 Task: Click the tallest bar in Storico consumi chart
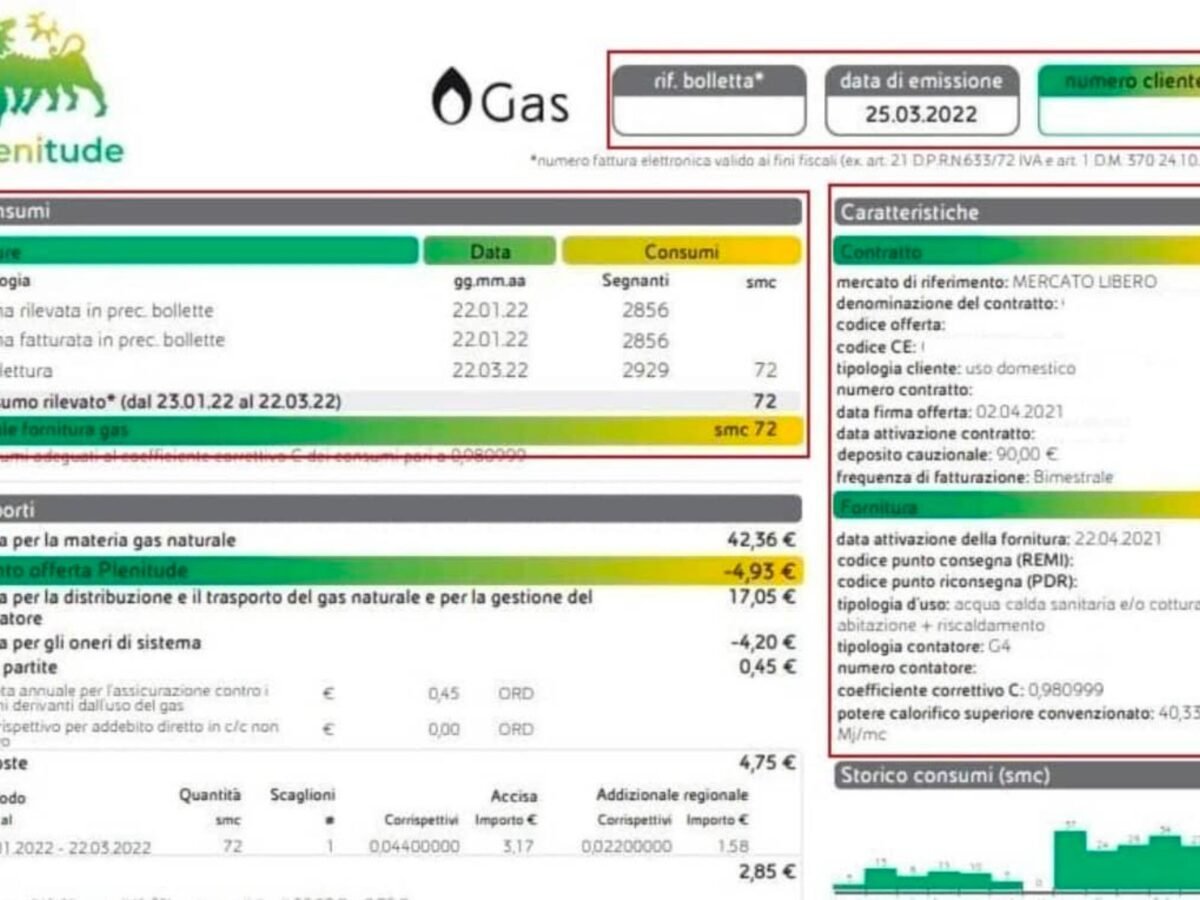click(1070, 860)
